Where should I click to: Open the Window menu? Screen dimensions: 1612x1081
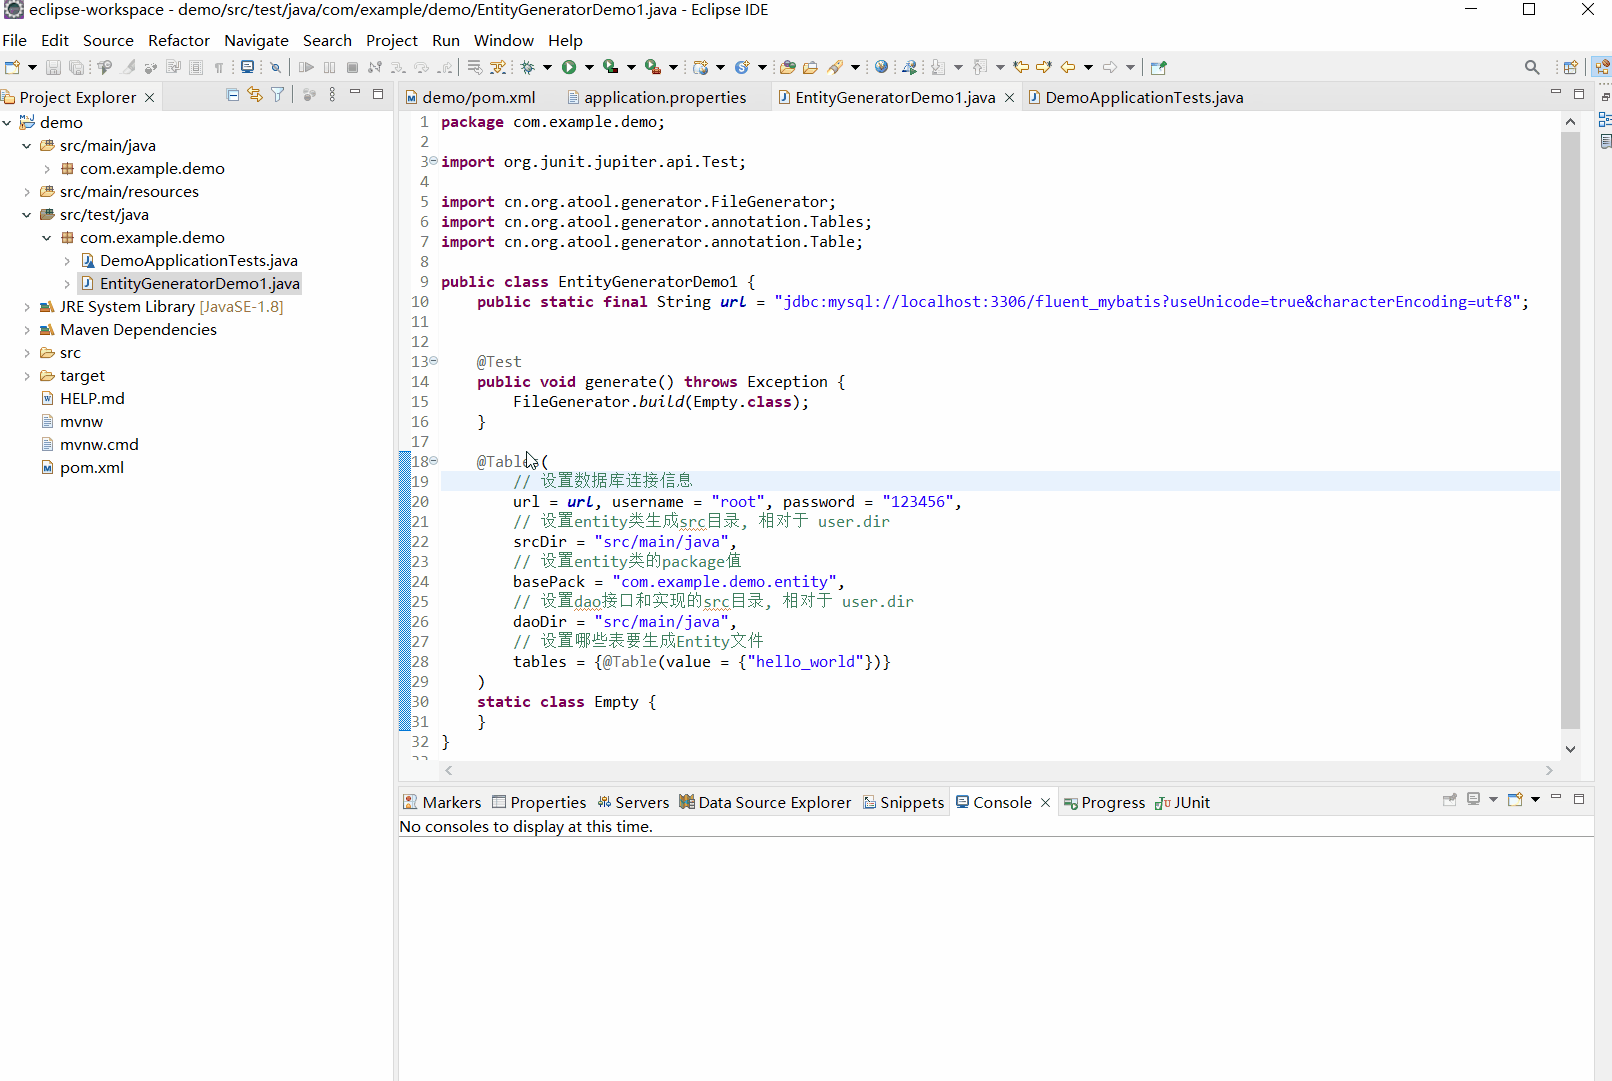503,40
